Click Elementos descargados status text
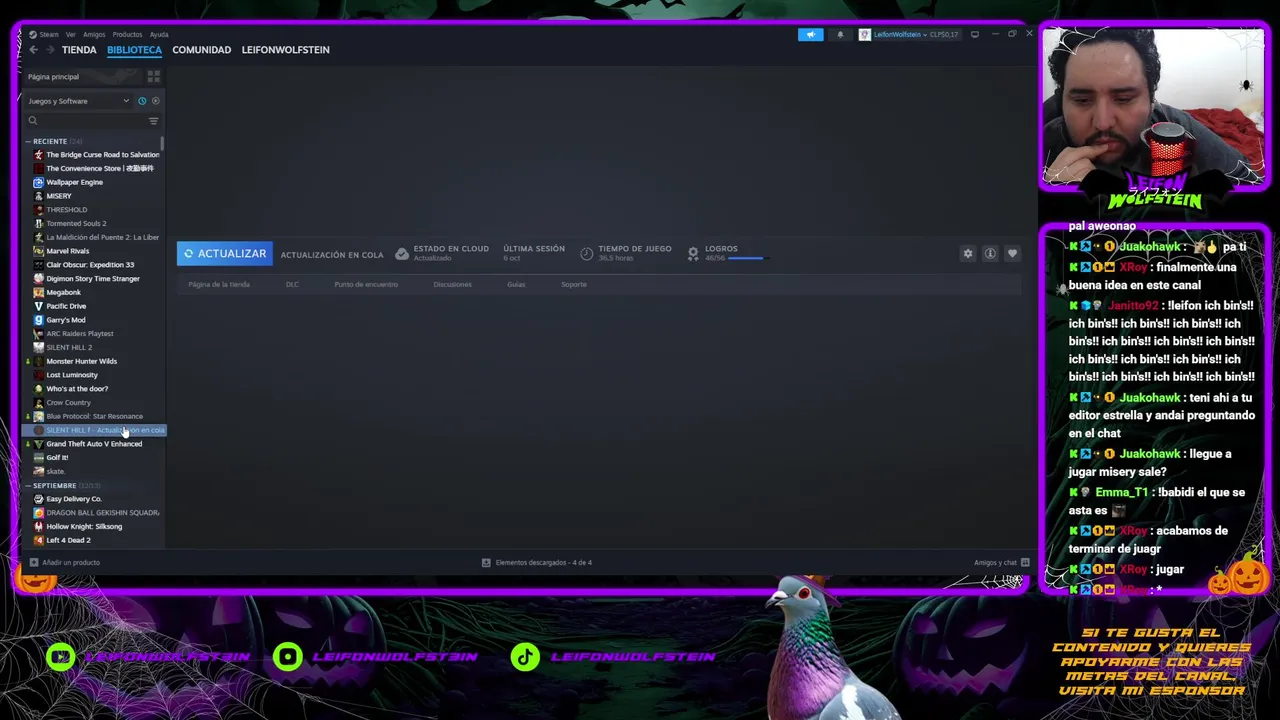 544,562
